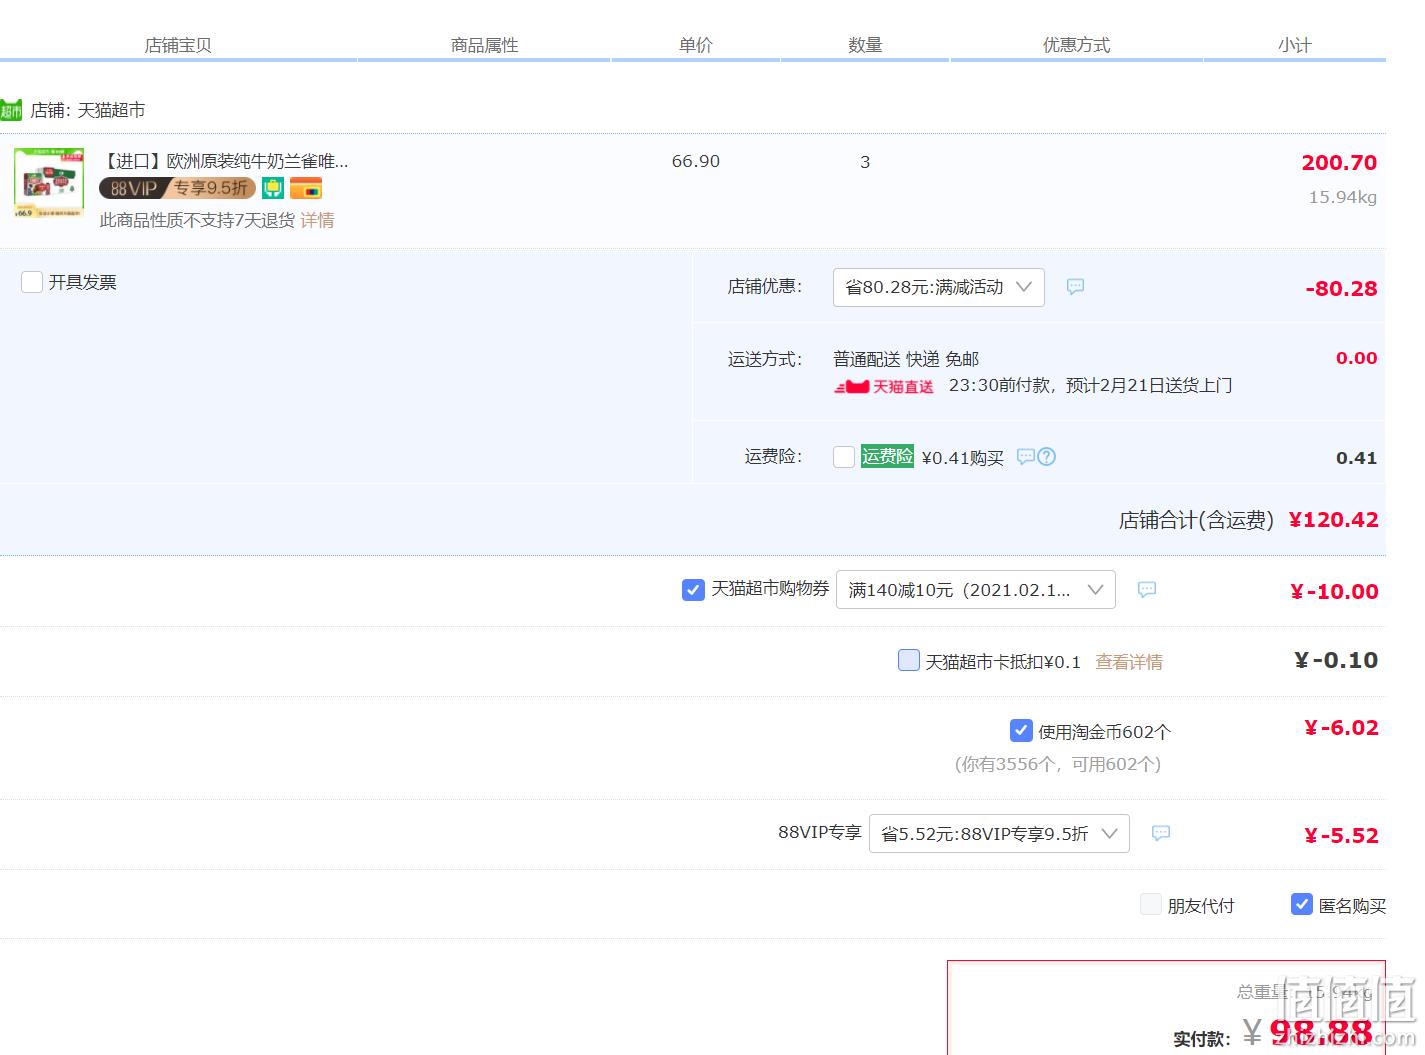The image size is (1425, 1055).
Task: Tick the 开具发票 checkbox
Action: coord(32,282)
